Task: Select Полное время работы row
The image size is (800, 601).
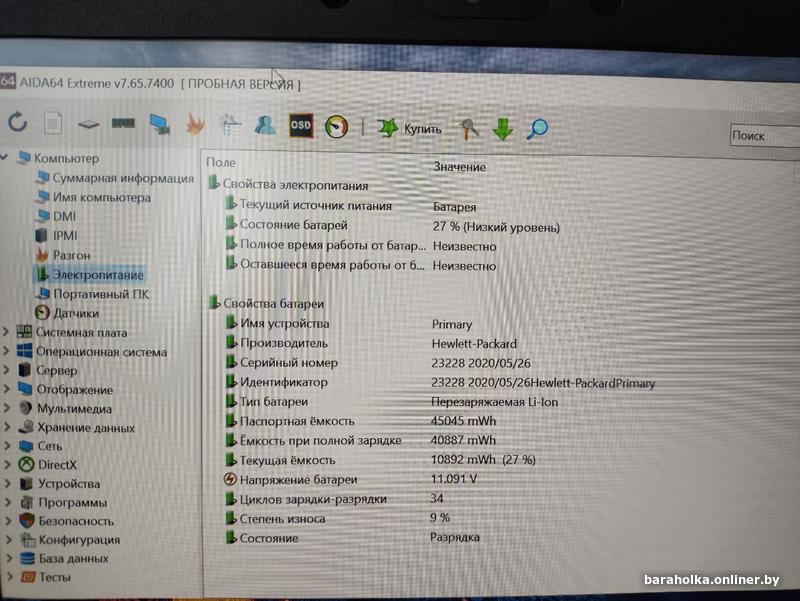Action: point(361,245)
